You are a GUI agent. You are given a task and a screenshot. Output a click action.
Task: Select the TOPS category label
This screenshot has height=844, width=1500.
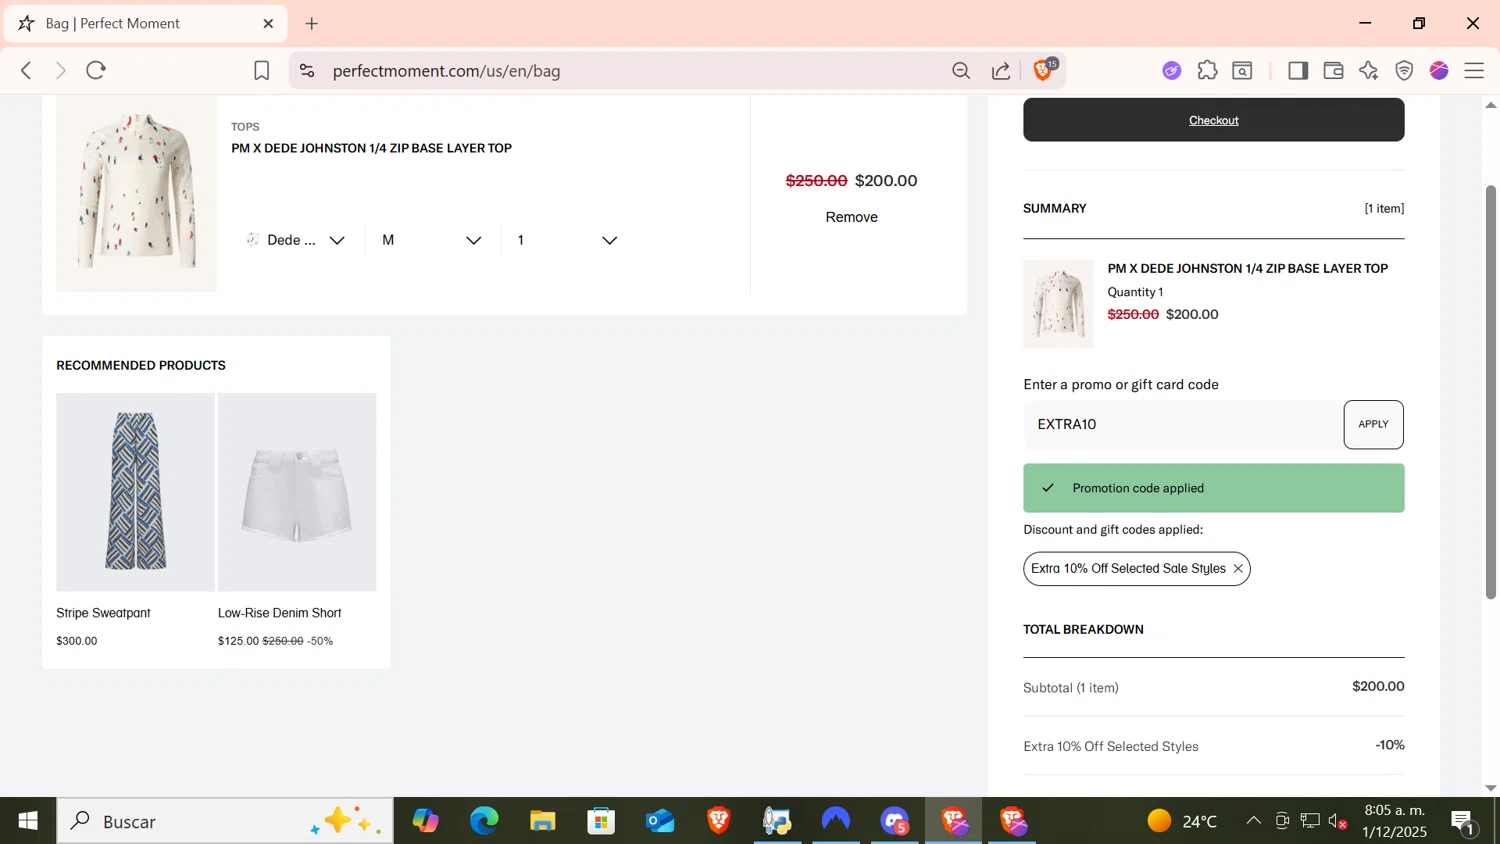point(245,127)
